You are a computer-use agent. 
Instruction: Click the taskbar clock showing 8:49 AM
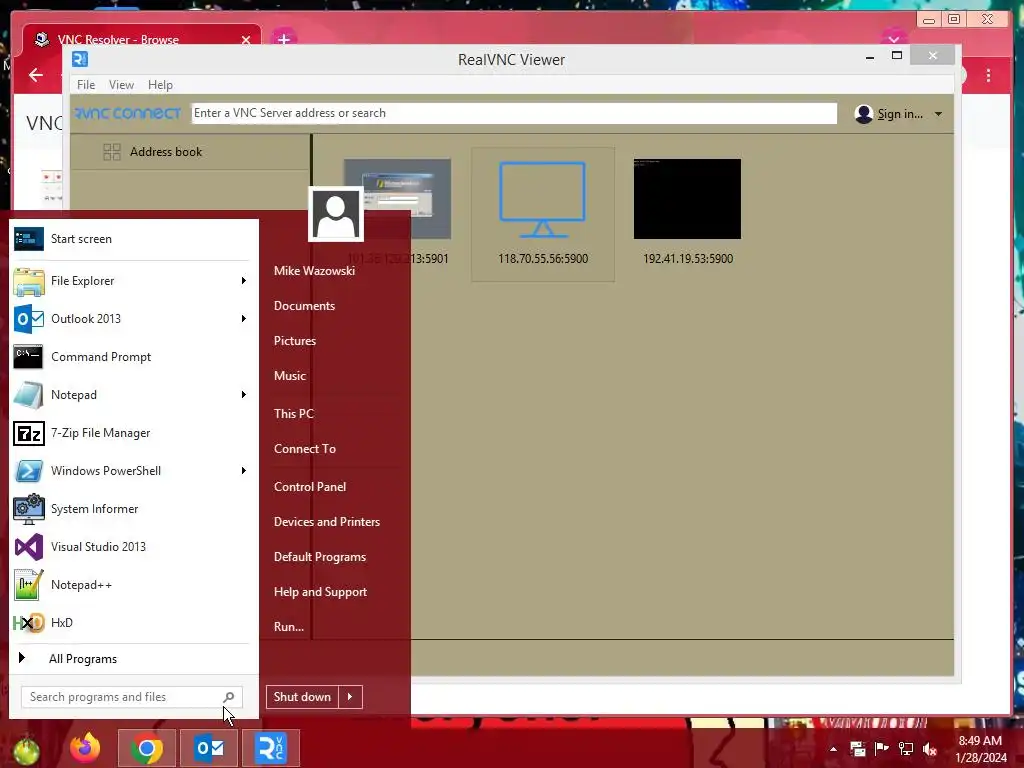coord(980,749)
